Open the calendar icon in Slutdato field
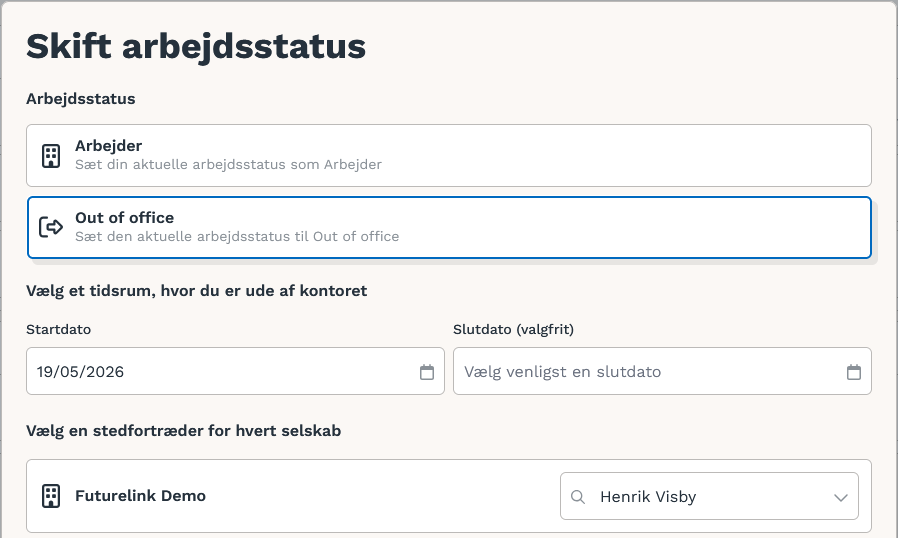This screenshot has width=898, height=538. [x=854, y=372]
